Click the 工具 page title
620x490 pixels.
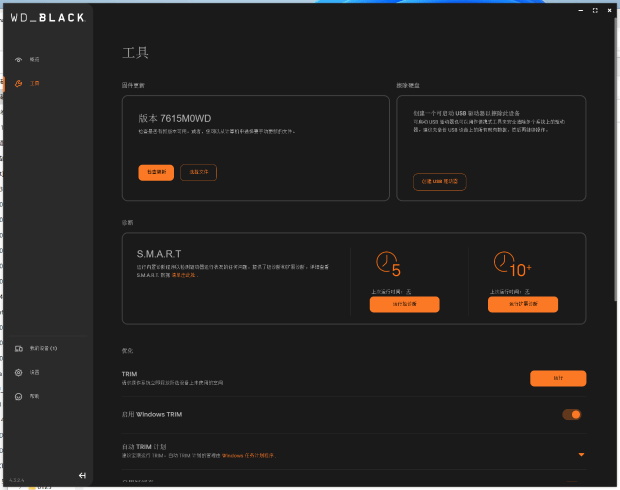[x=135, y=53]
